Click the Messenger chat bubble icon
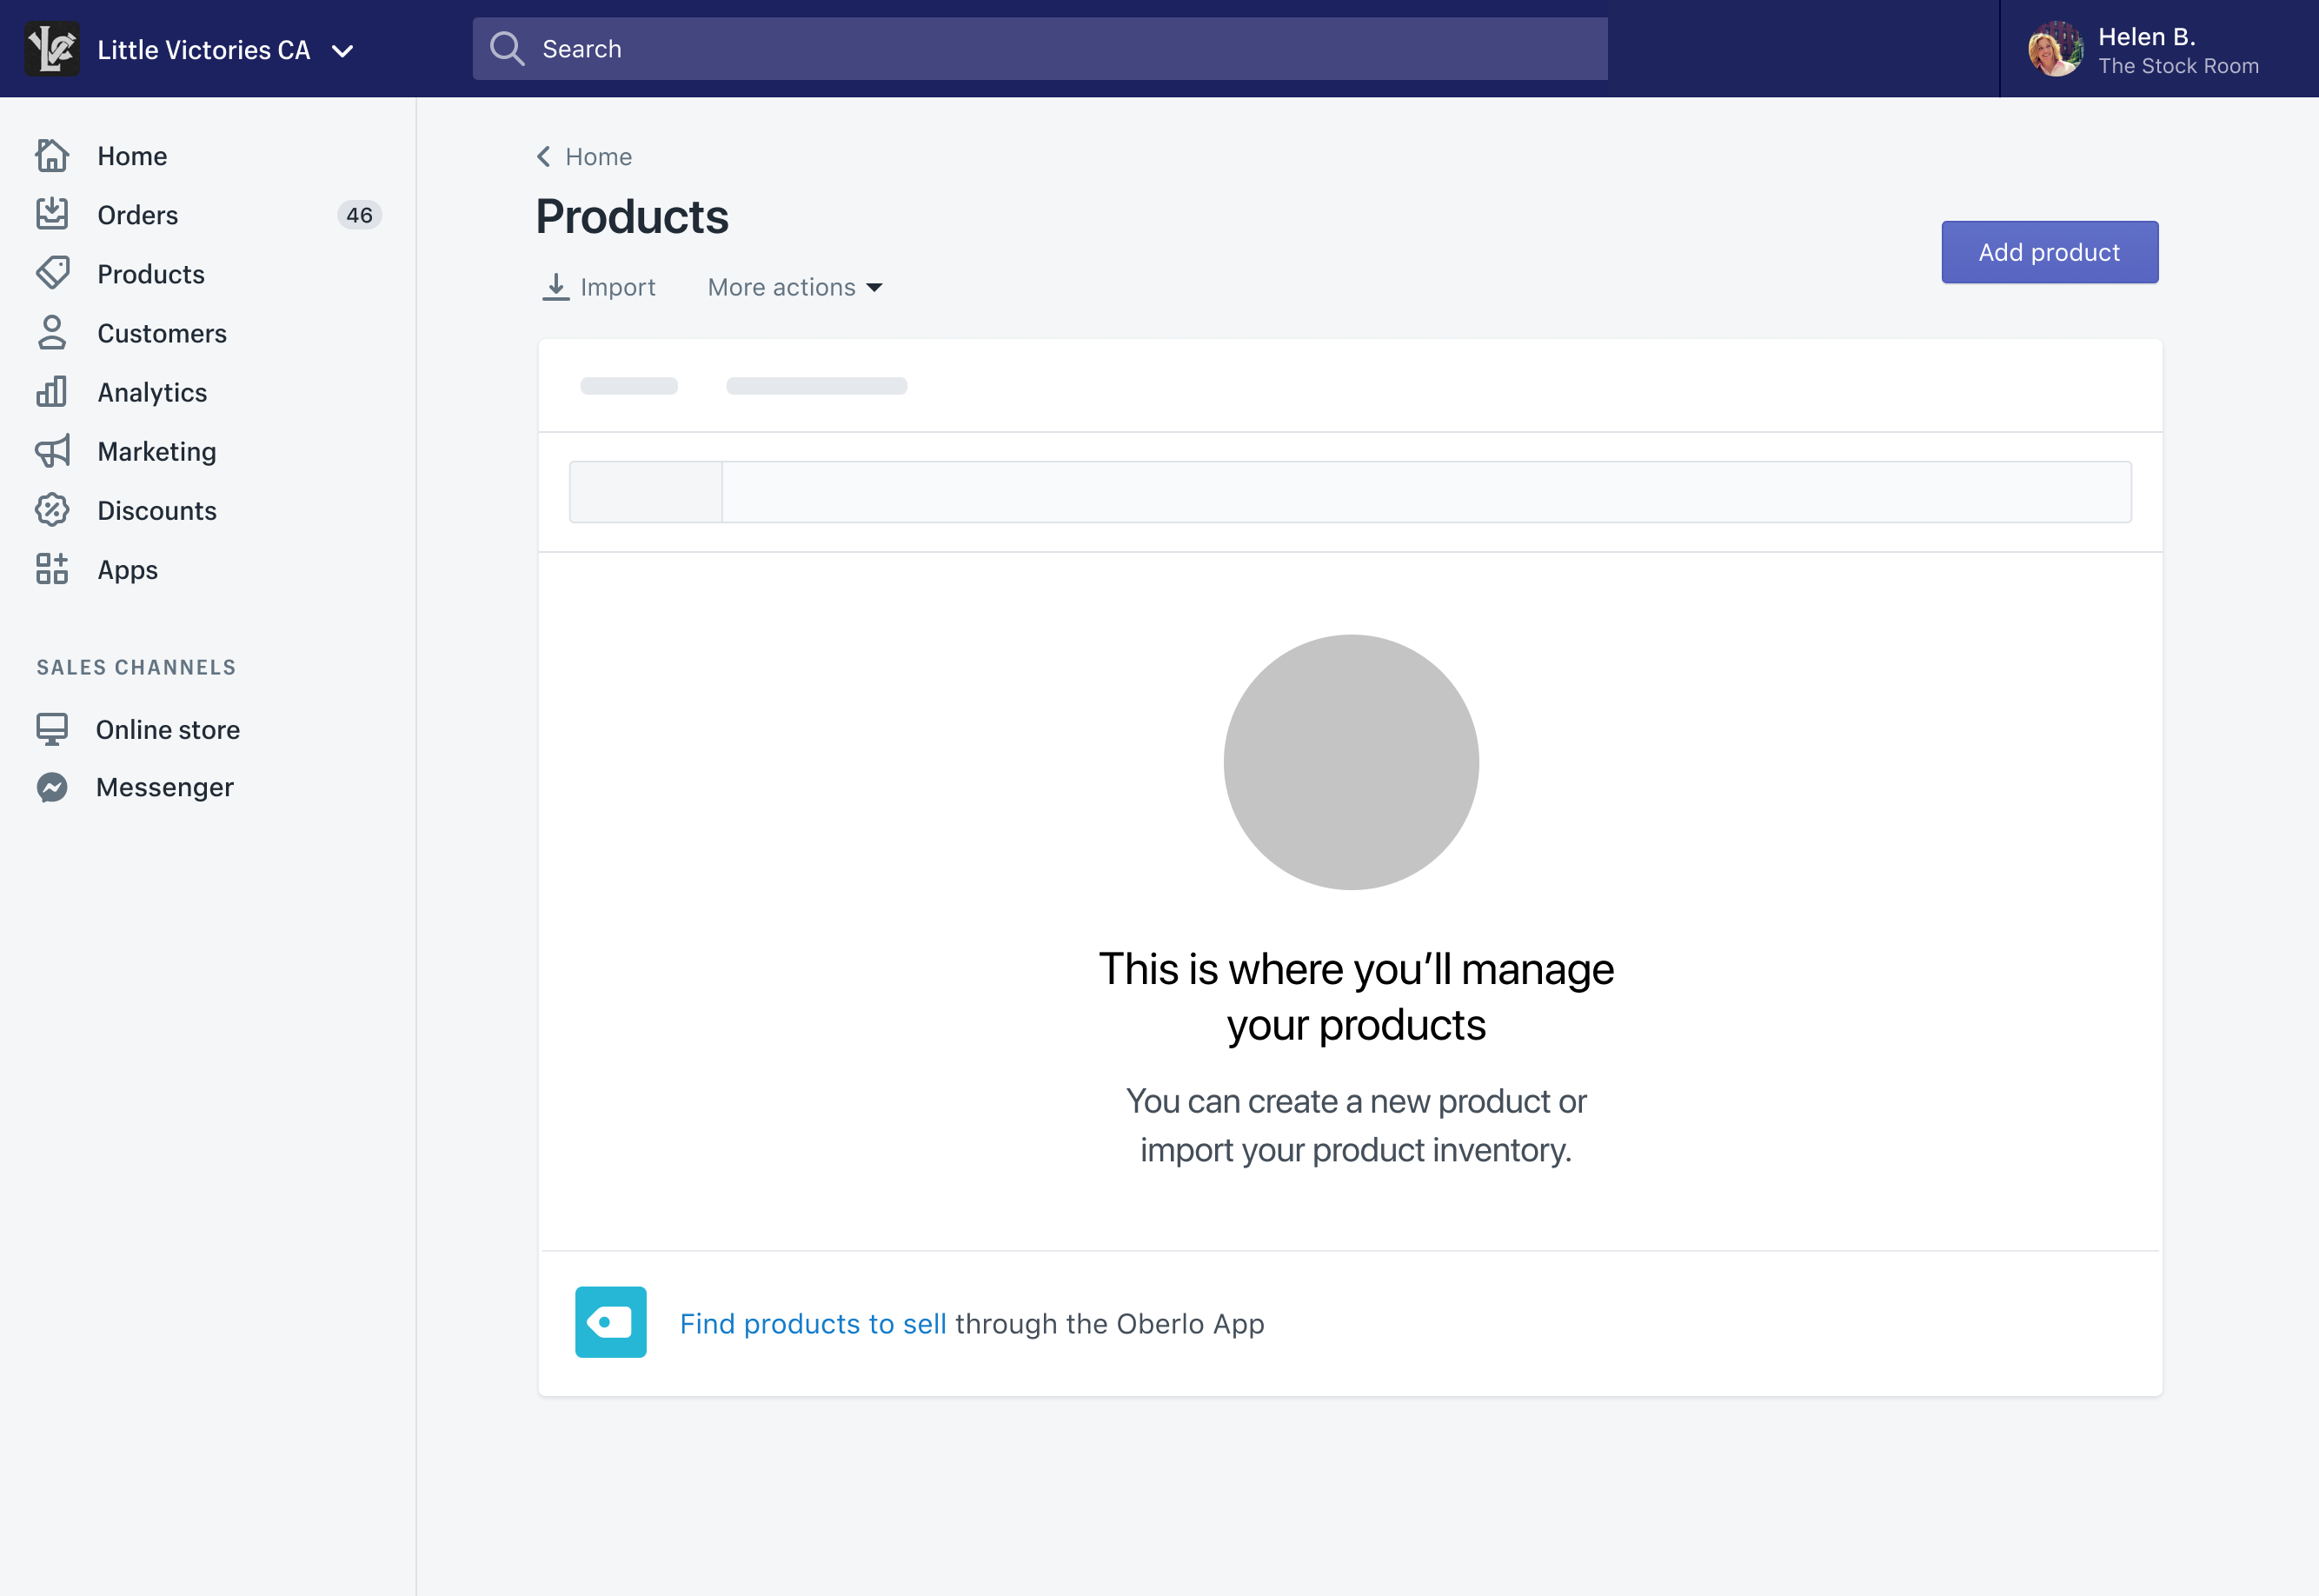The width and height of the screenshot is (2319, 1596). pyautogui.click(x=52, y=787)
